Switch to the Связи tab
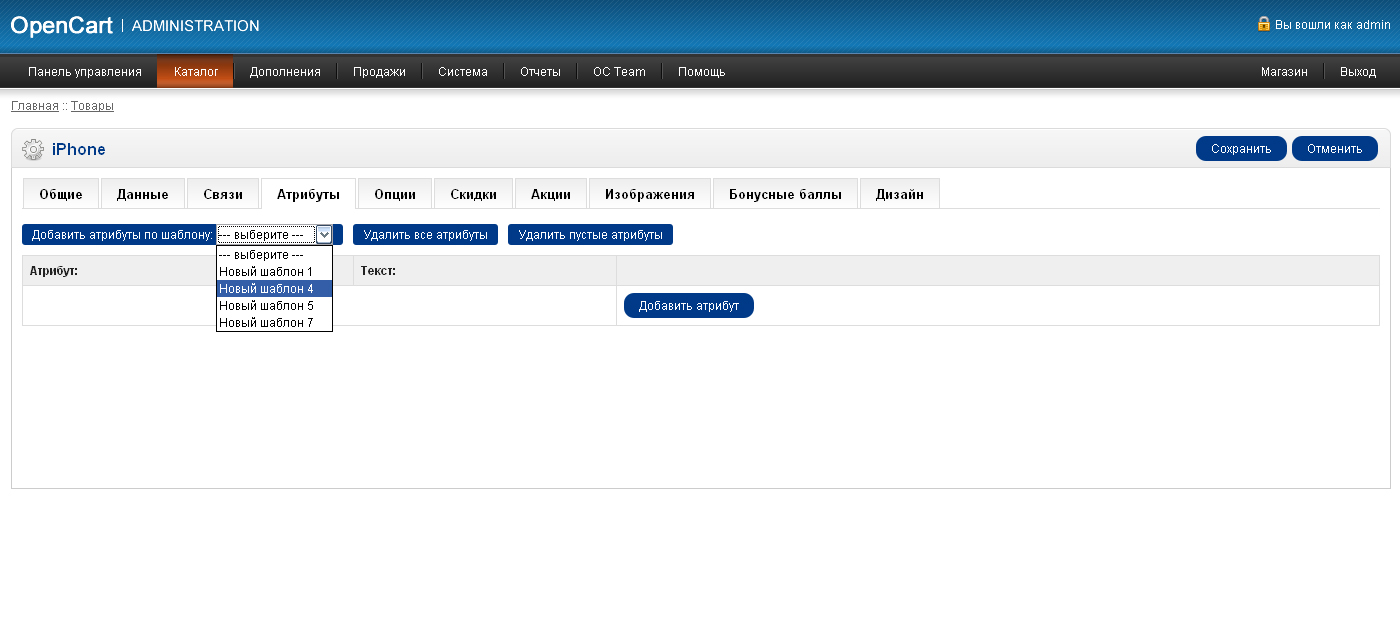Screen dimensions: 1400x635 click(223, 194)
